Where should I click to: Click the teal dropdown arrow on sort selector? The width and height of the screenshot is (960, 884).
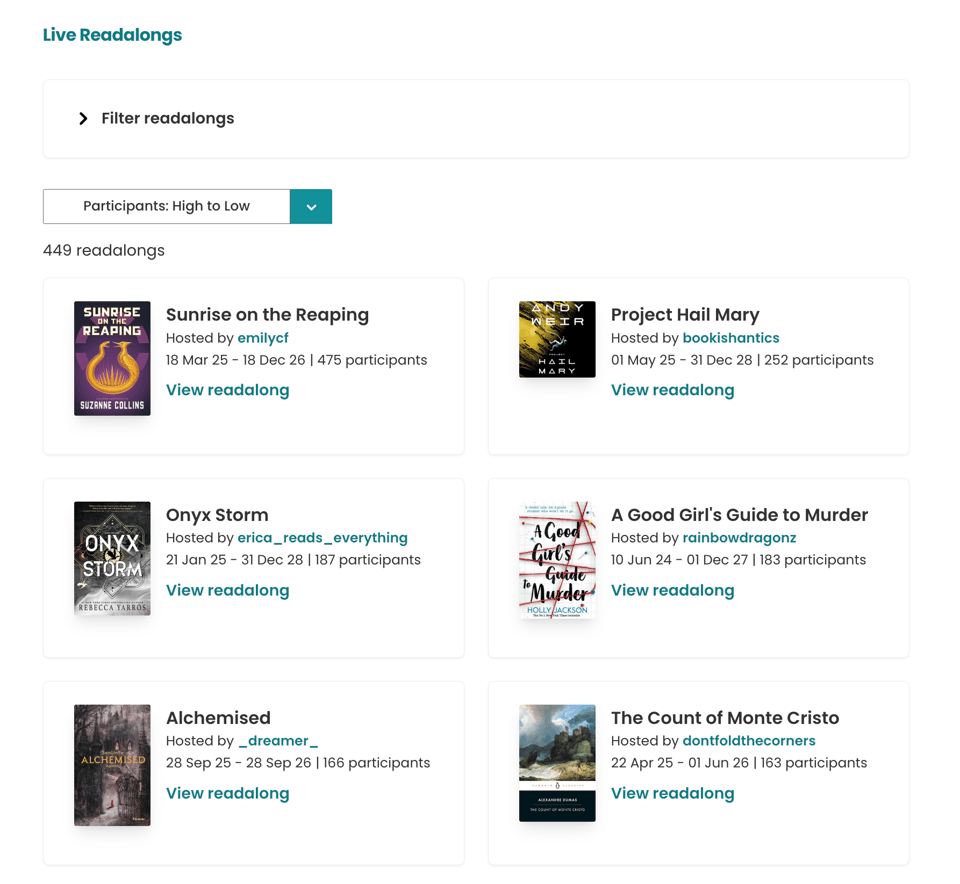click(311, 206)
